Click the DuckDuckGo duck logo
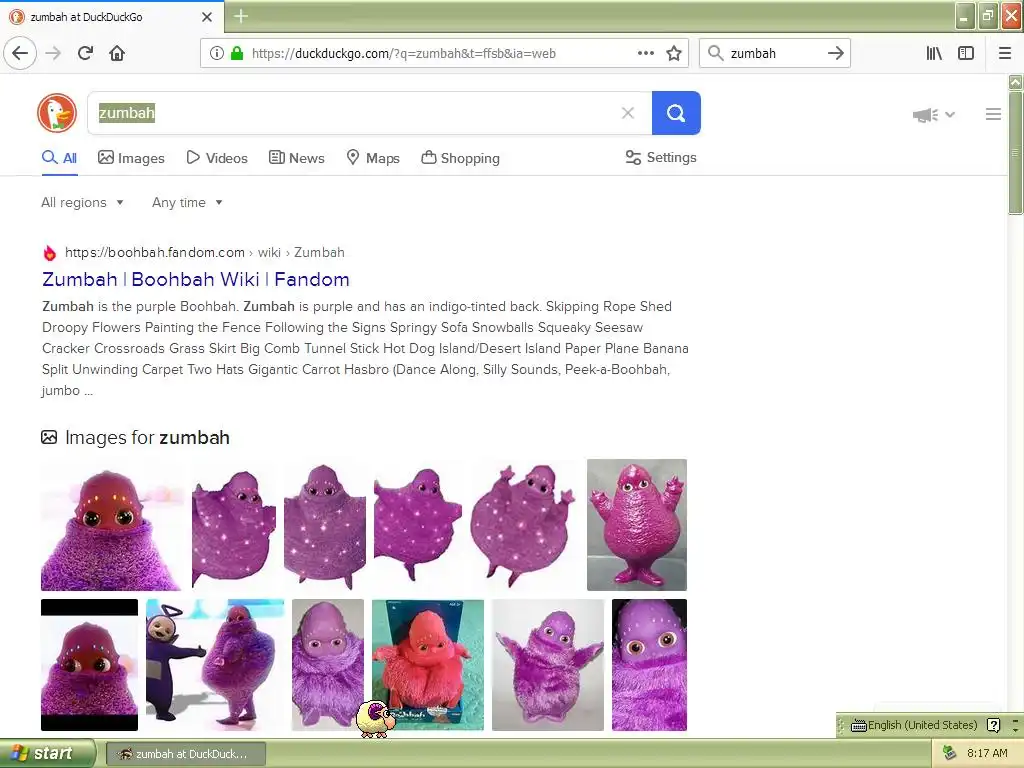 57,113
